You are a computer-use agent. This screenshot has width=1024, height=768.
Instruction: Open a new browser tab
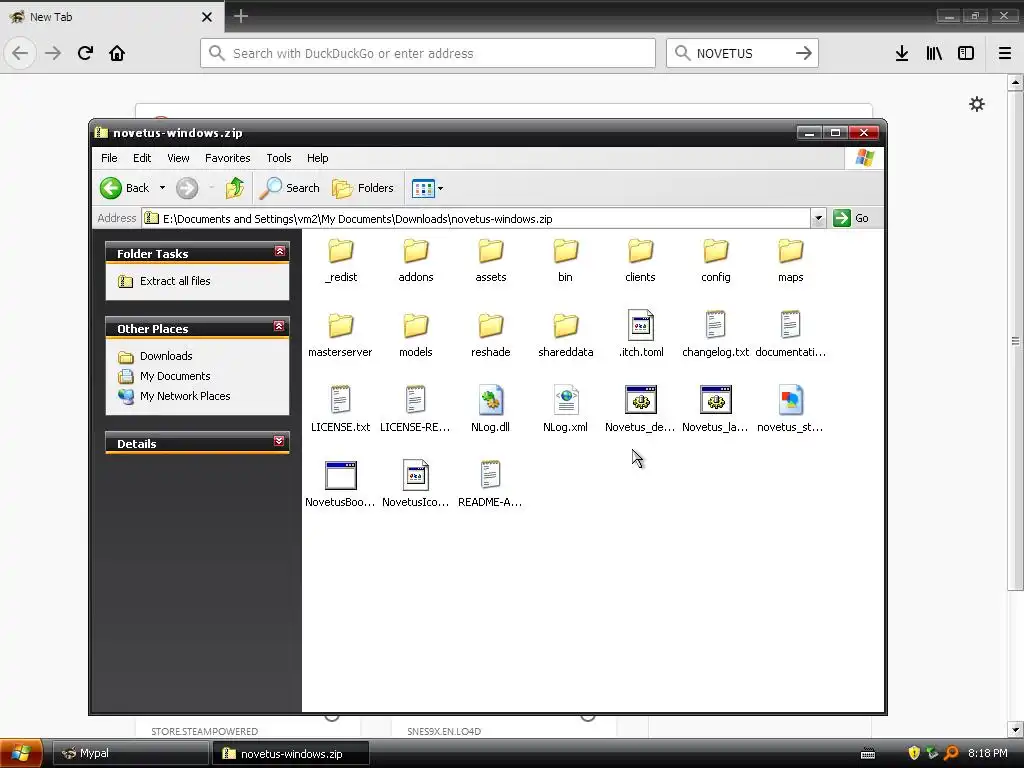point(240,16)
